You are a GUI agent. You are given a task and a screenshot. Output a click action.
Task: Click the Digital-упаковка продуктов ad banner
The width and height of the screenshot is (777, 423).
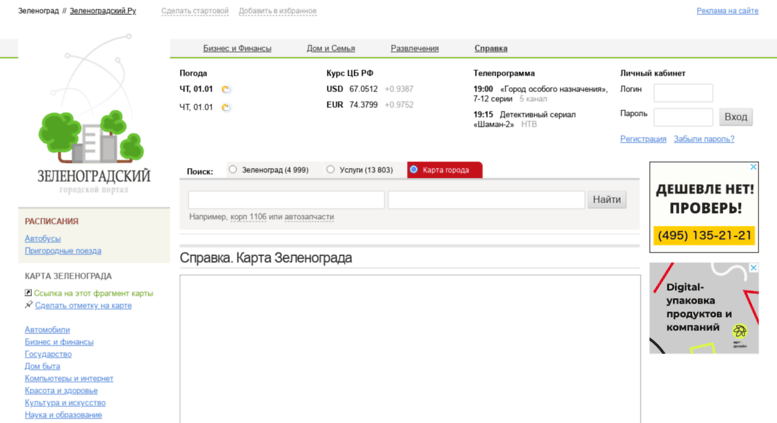click(x=704, y=308)
